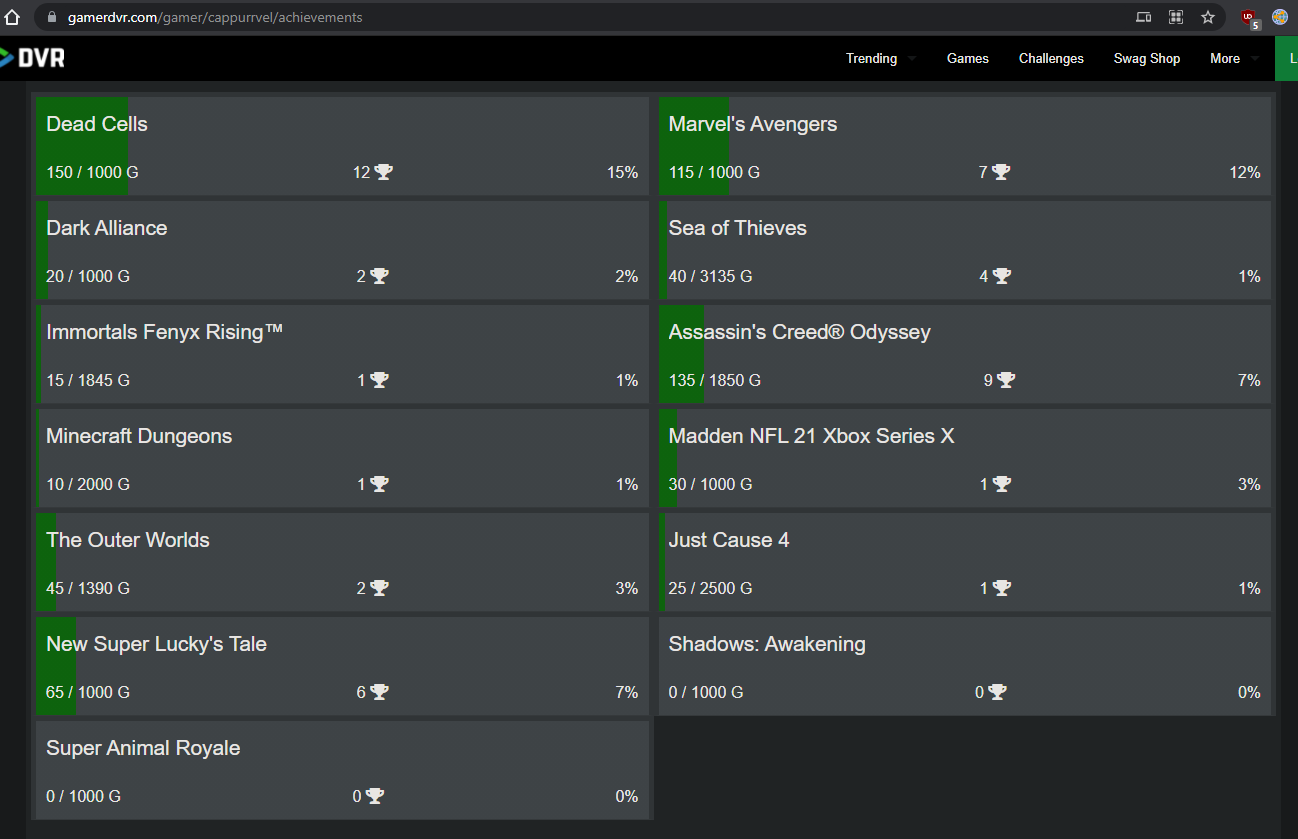The image size is (1298, 839).
Task: Click the 15 / 1845 G score text
Action: coord(88,380)
